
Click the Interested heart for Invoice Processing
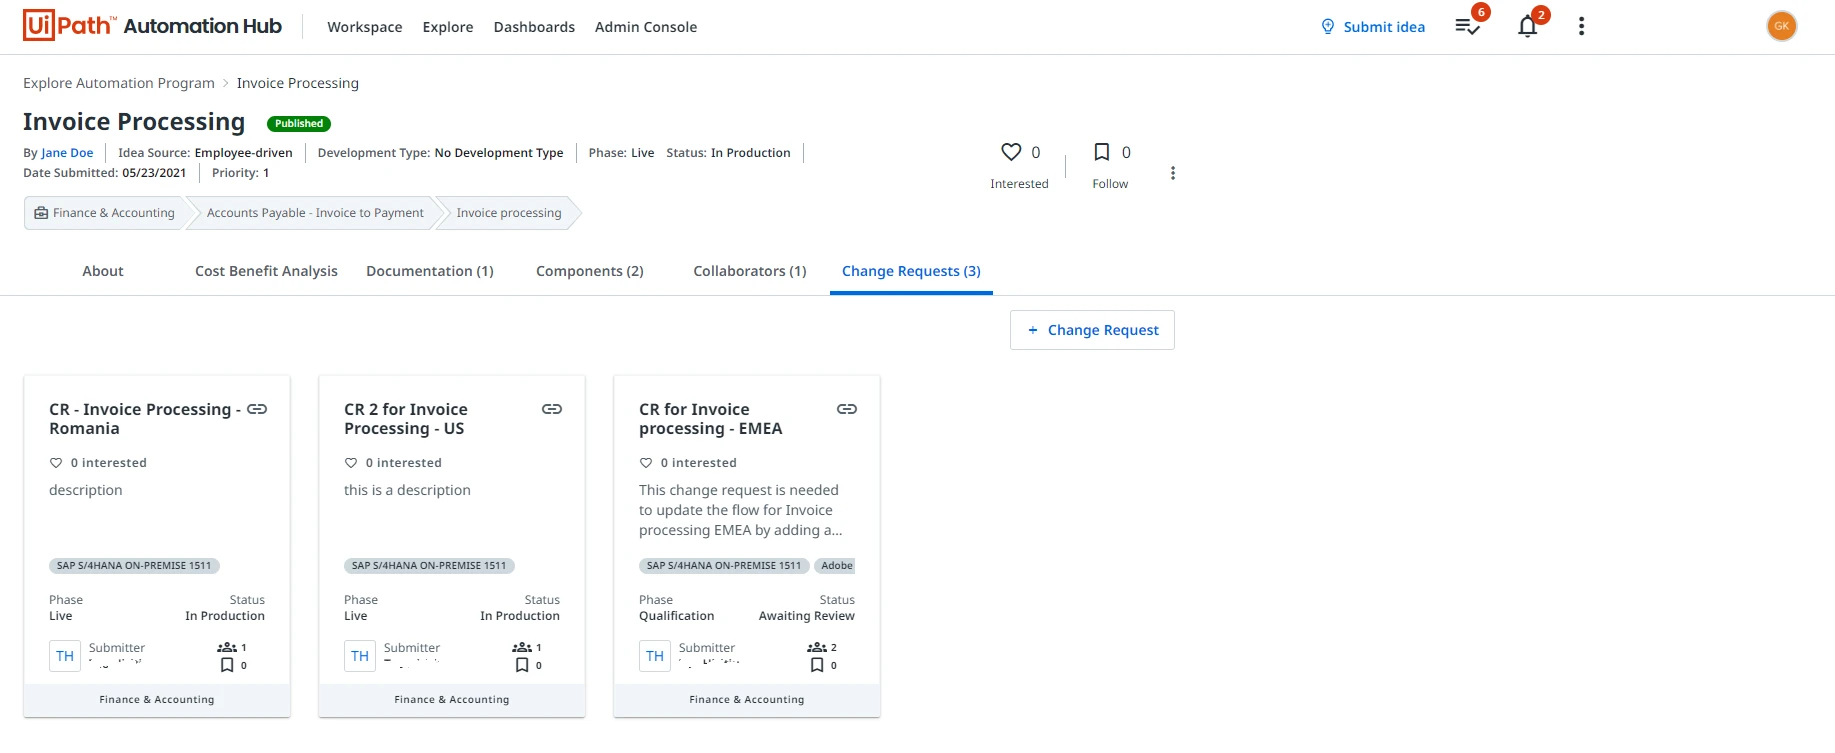(1011, 152)
